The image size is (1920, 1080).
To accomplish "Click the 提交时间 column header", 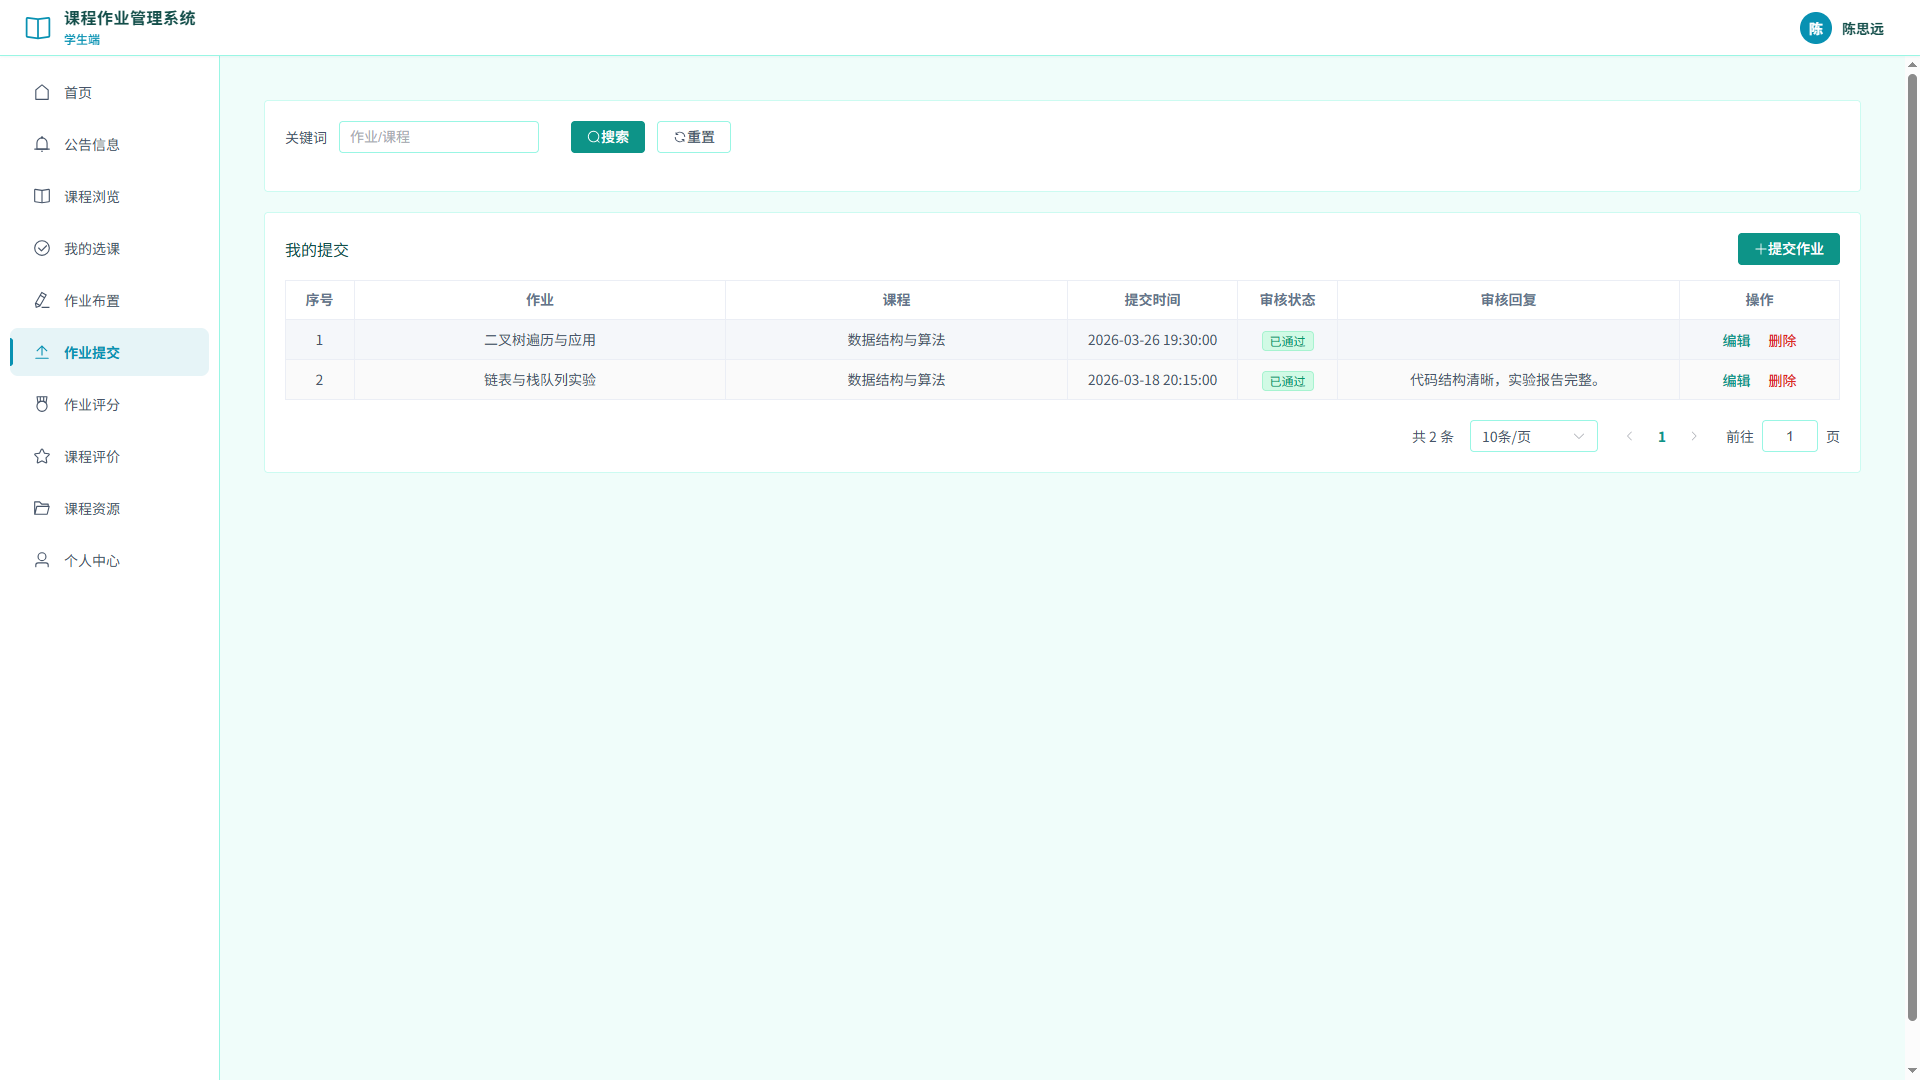I will pos(1152,300).
